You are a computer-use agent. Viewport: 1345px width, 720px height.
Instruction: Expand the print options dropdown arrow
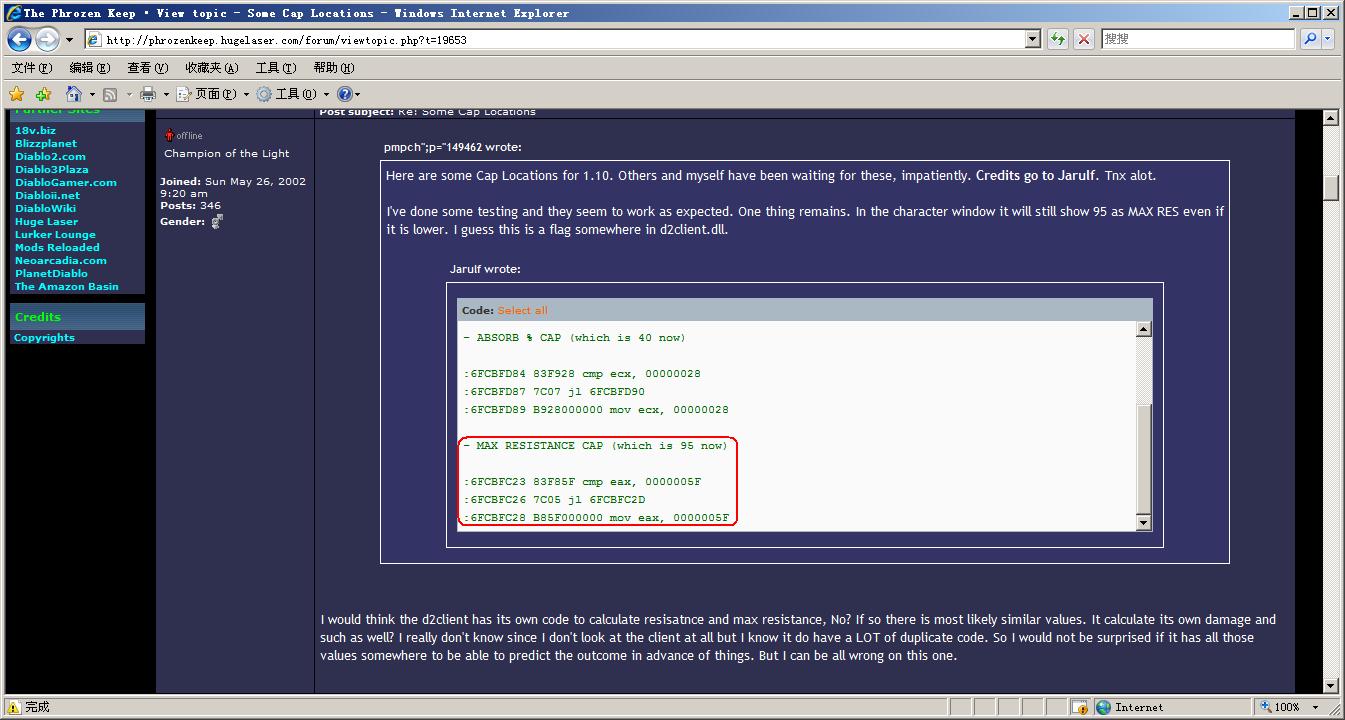click(x=166, y=95)
